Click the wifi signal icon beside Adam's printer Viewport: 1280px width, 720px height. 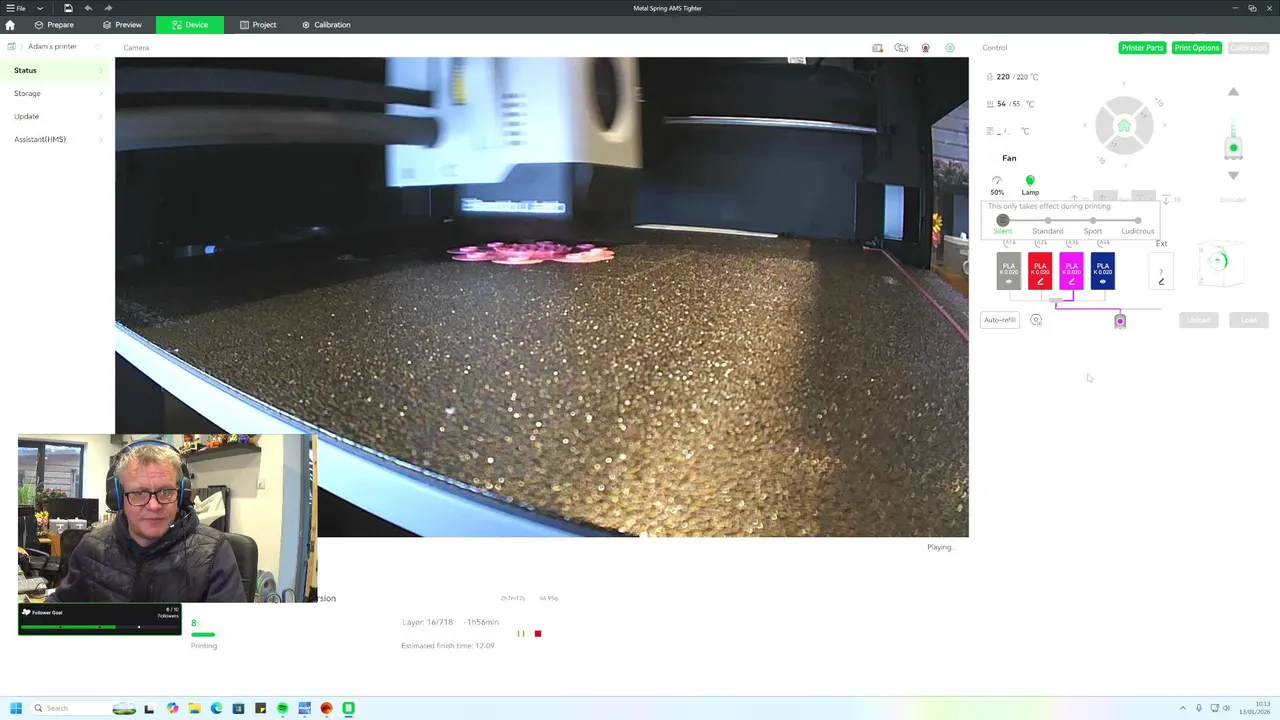pyautogui.click(x=98, y=47)
